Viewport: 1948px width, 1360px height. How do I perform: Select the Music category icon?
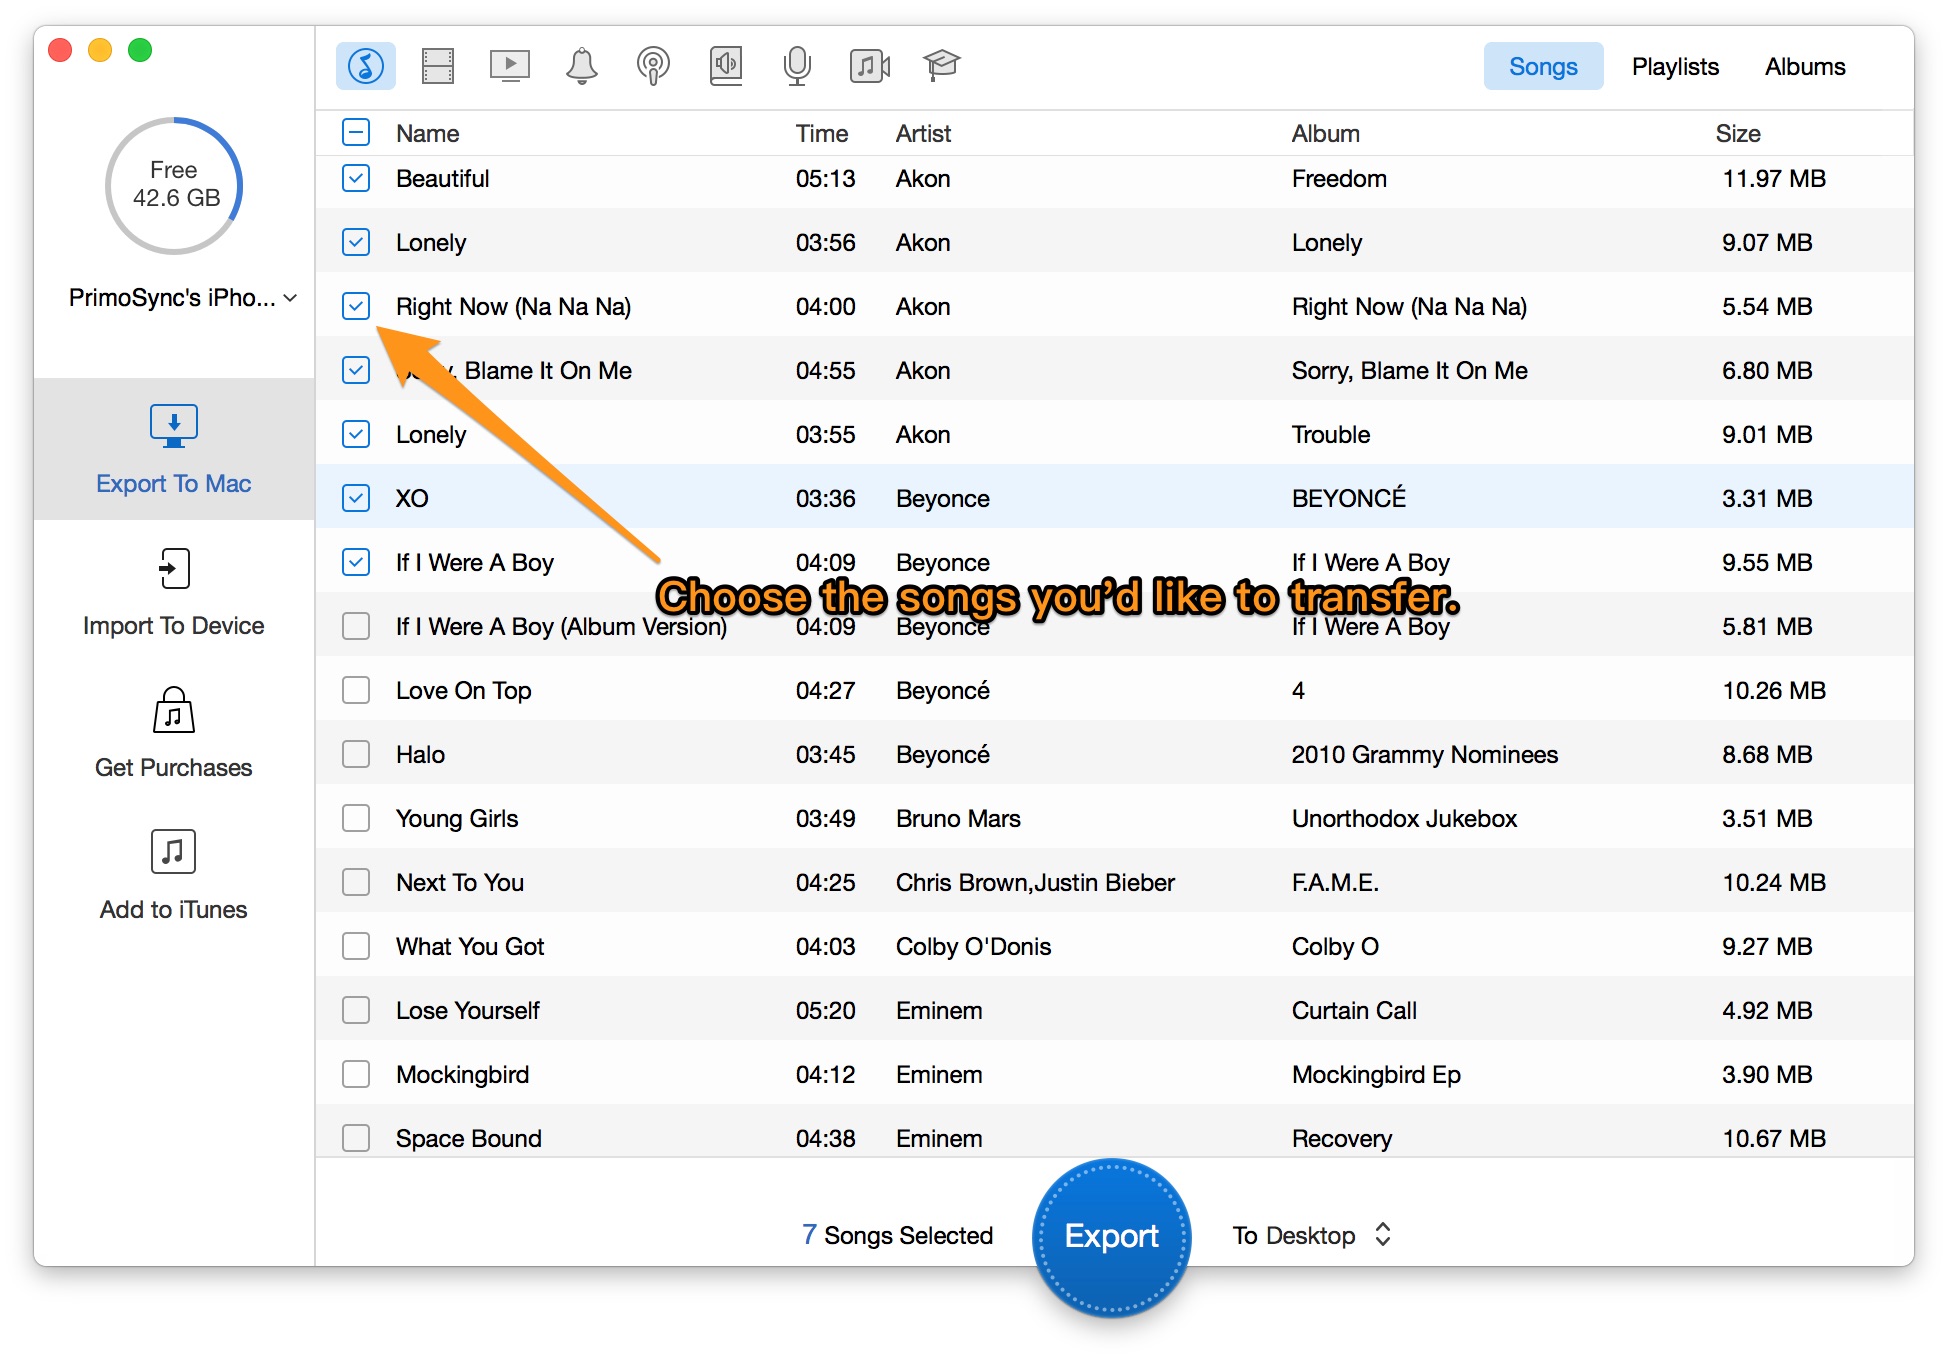tap(365, 66)
